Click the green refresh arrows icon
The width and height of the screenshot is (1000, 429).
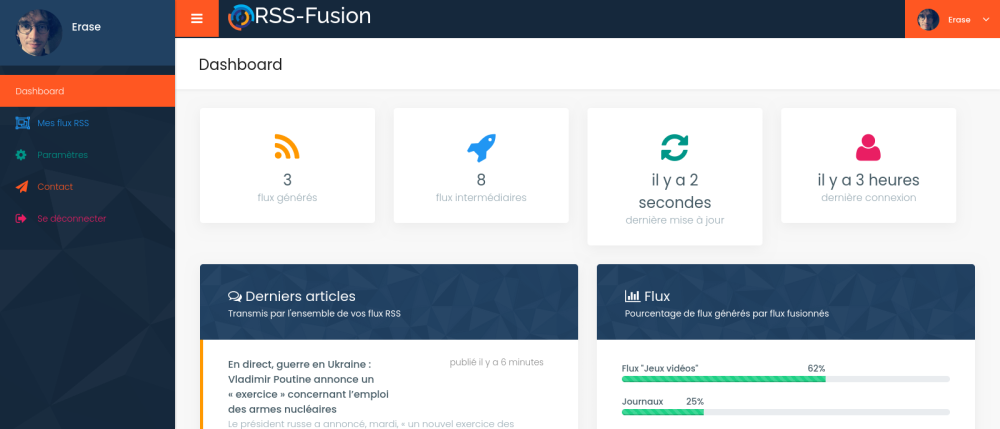[675, 147]
